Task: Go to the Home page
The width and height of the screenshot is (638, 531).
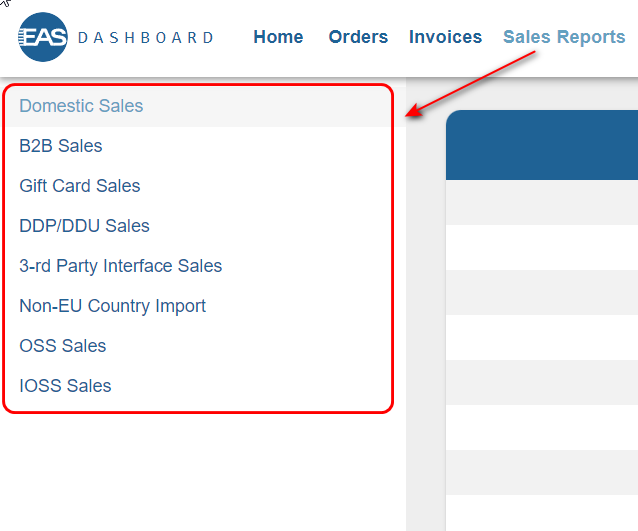Action: pos(278,37)
